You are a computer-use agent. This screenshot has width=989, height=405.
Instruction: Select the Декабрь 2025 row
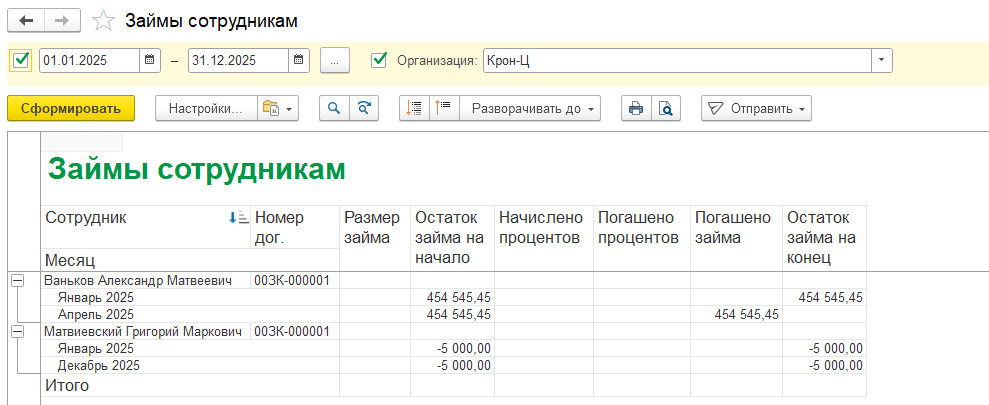tap(190, 365)
